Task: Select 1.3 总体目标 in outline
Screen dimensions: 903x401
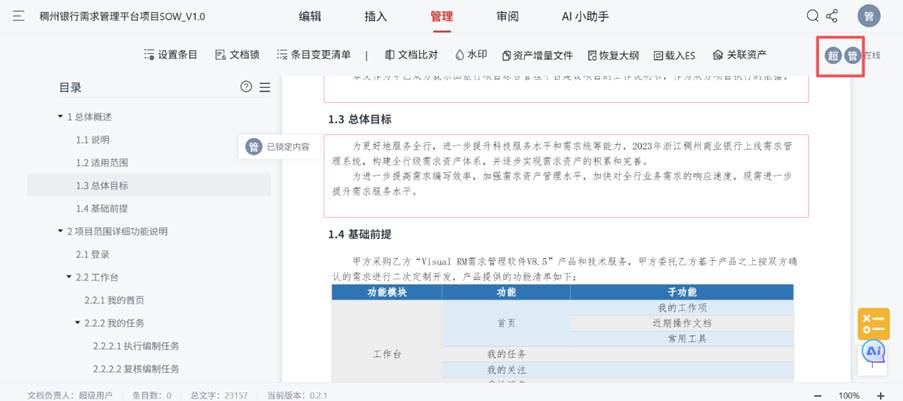Action: point(102,186)
